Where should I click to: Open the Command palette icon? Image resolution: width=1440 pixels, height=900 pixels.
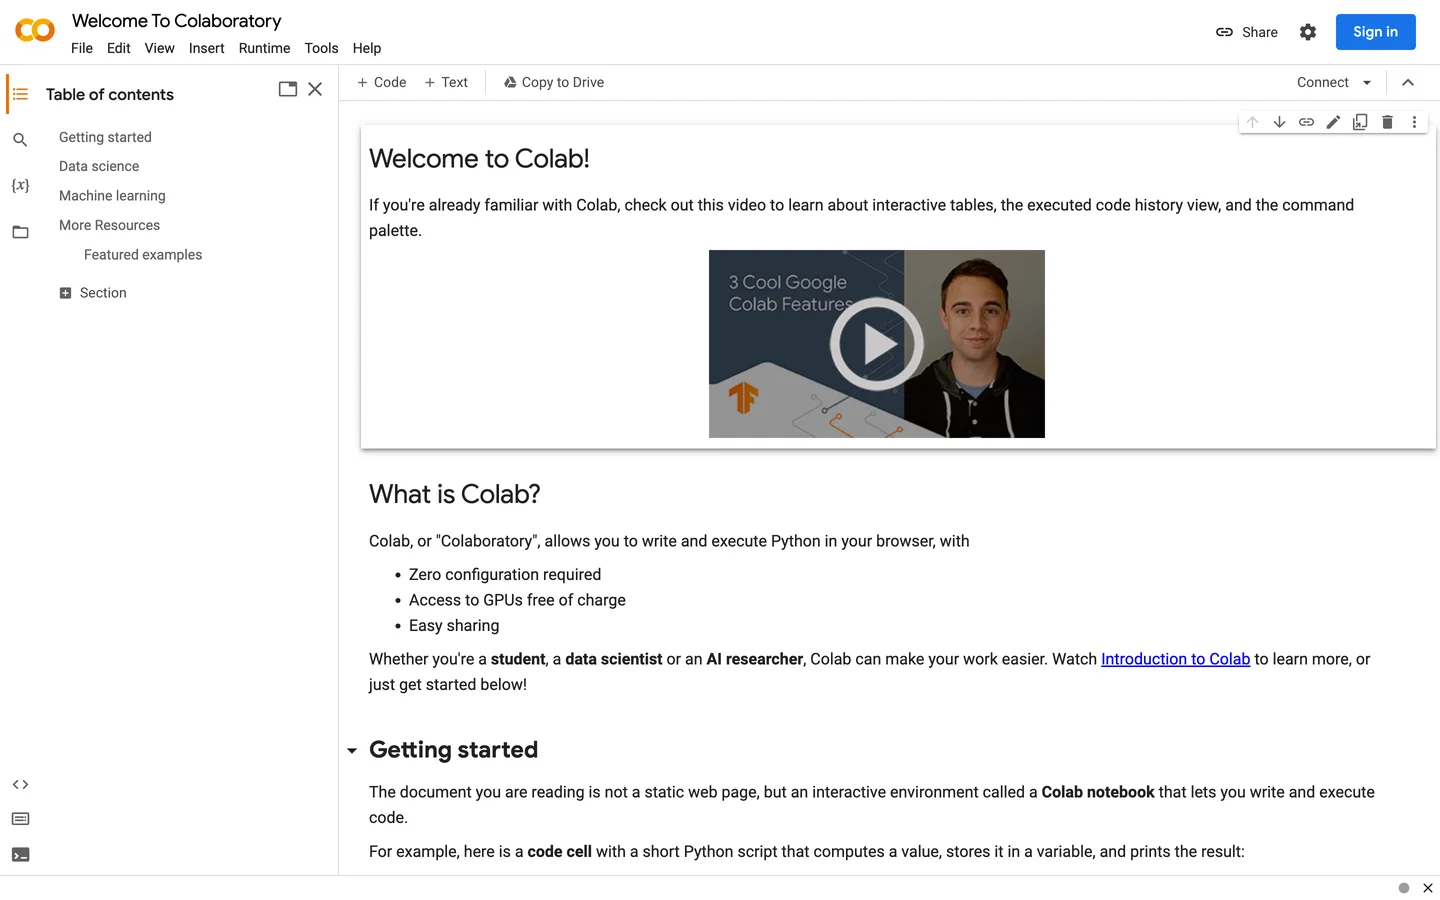coord(20,819)
